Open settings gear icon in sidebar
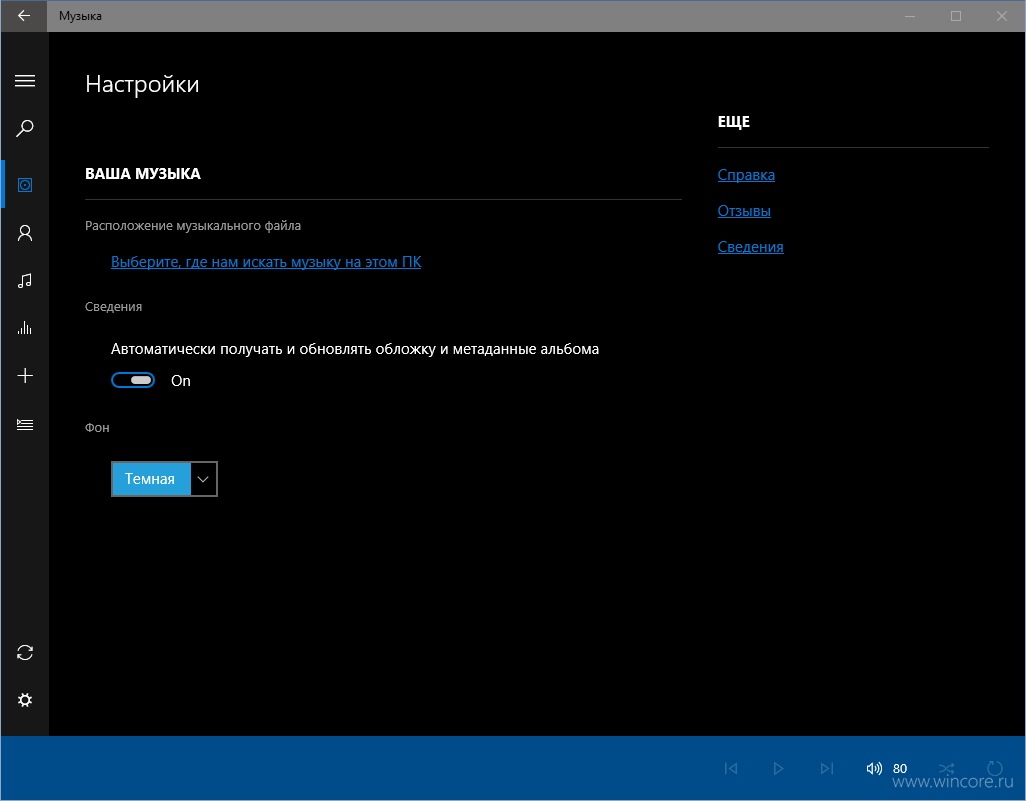The width and height of the screenshot is (1026, 801). coord(25,700)
